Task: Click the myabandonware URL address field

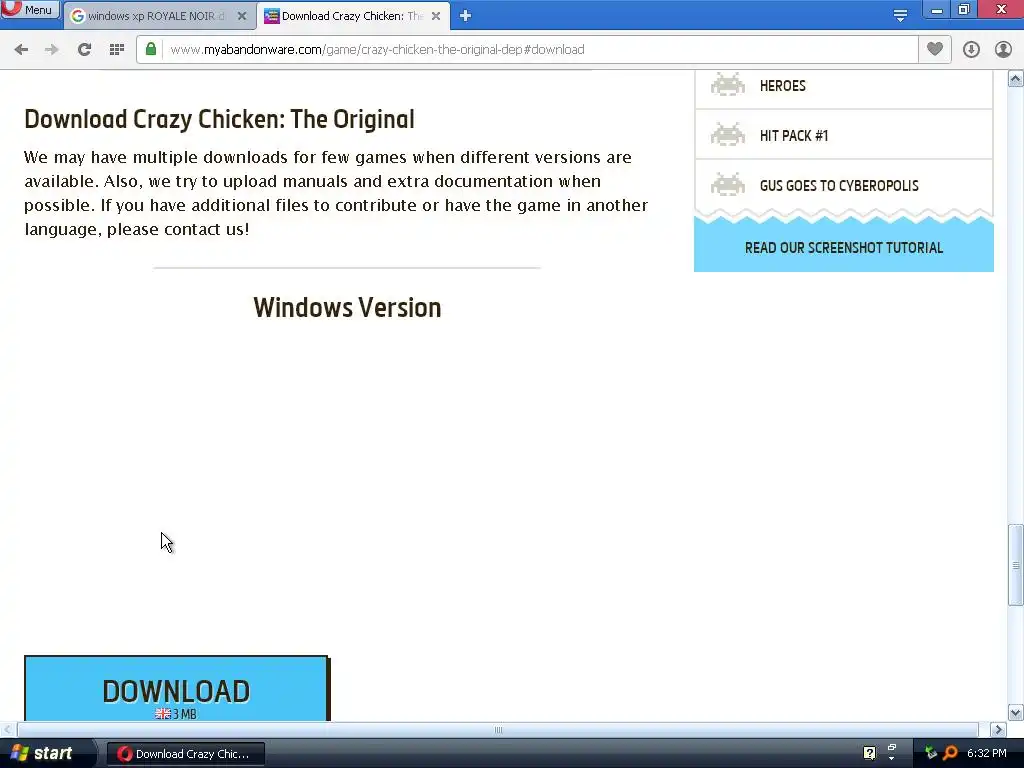Action: point(539,50)
